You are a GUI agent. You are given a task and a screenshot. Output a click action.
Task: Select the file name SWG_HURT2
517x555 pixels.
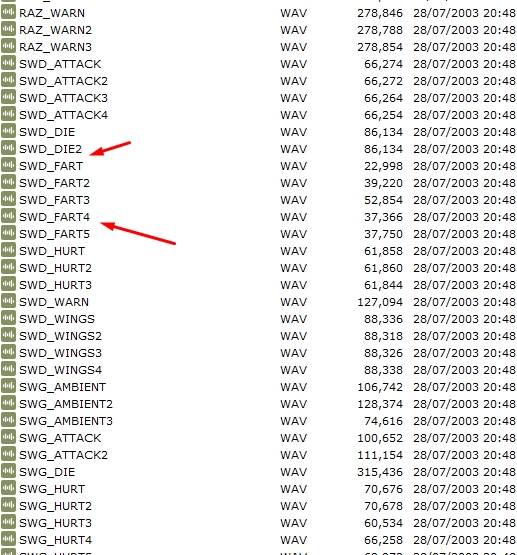click(x=56, y=506)
